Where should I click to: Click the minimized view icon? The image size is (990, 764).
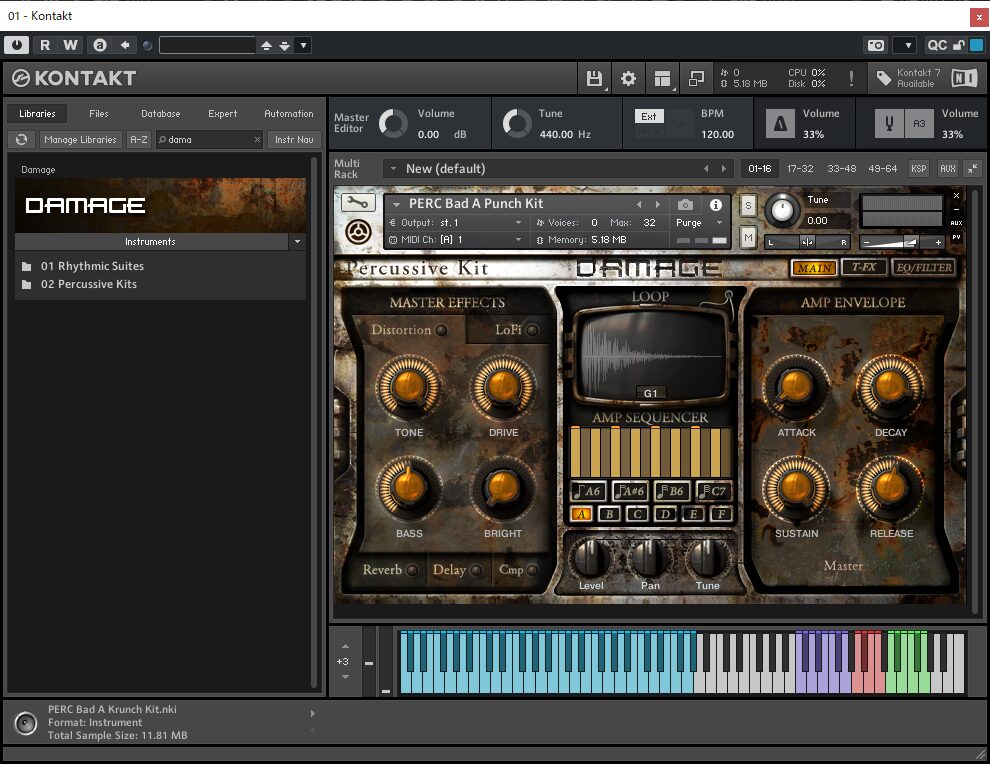pos(696,78)
